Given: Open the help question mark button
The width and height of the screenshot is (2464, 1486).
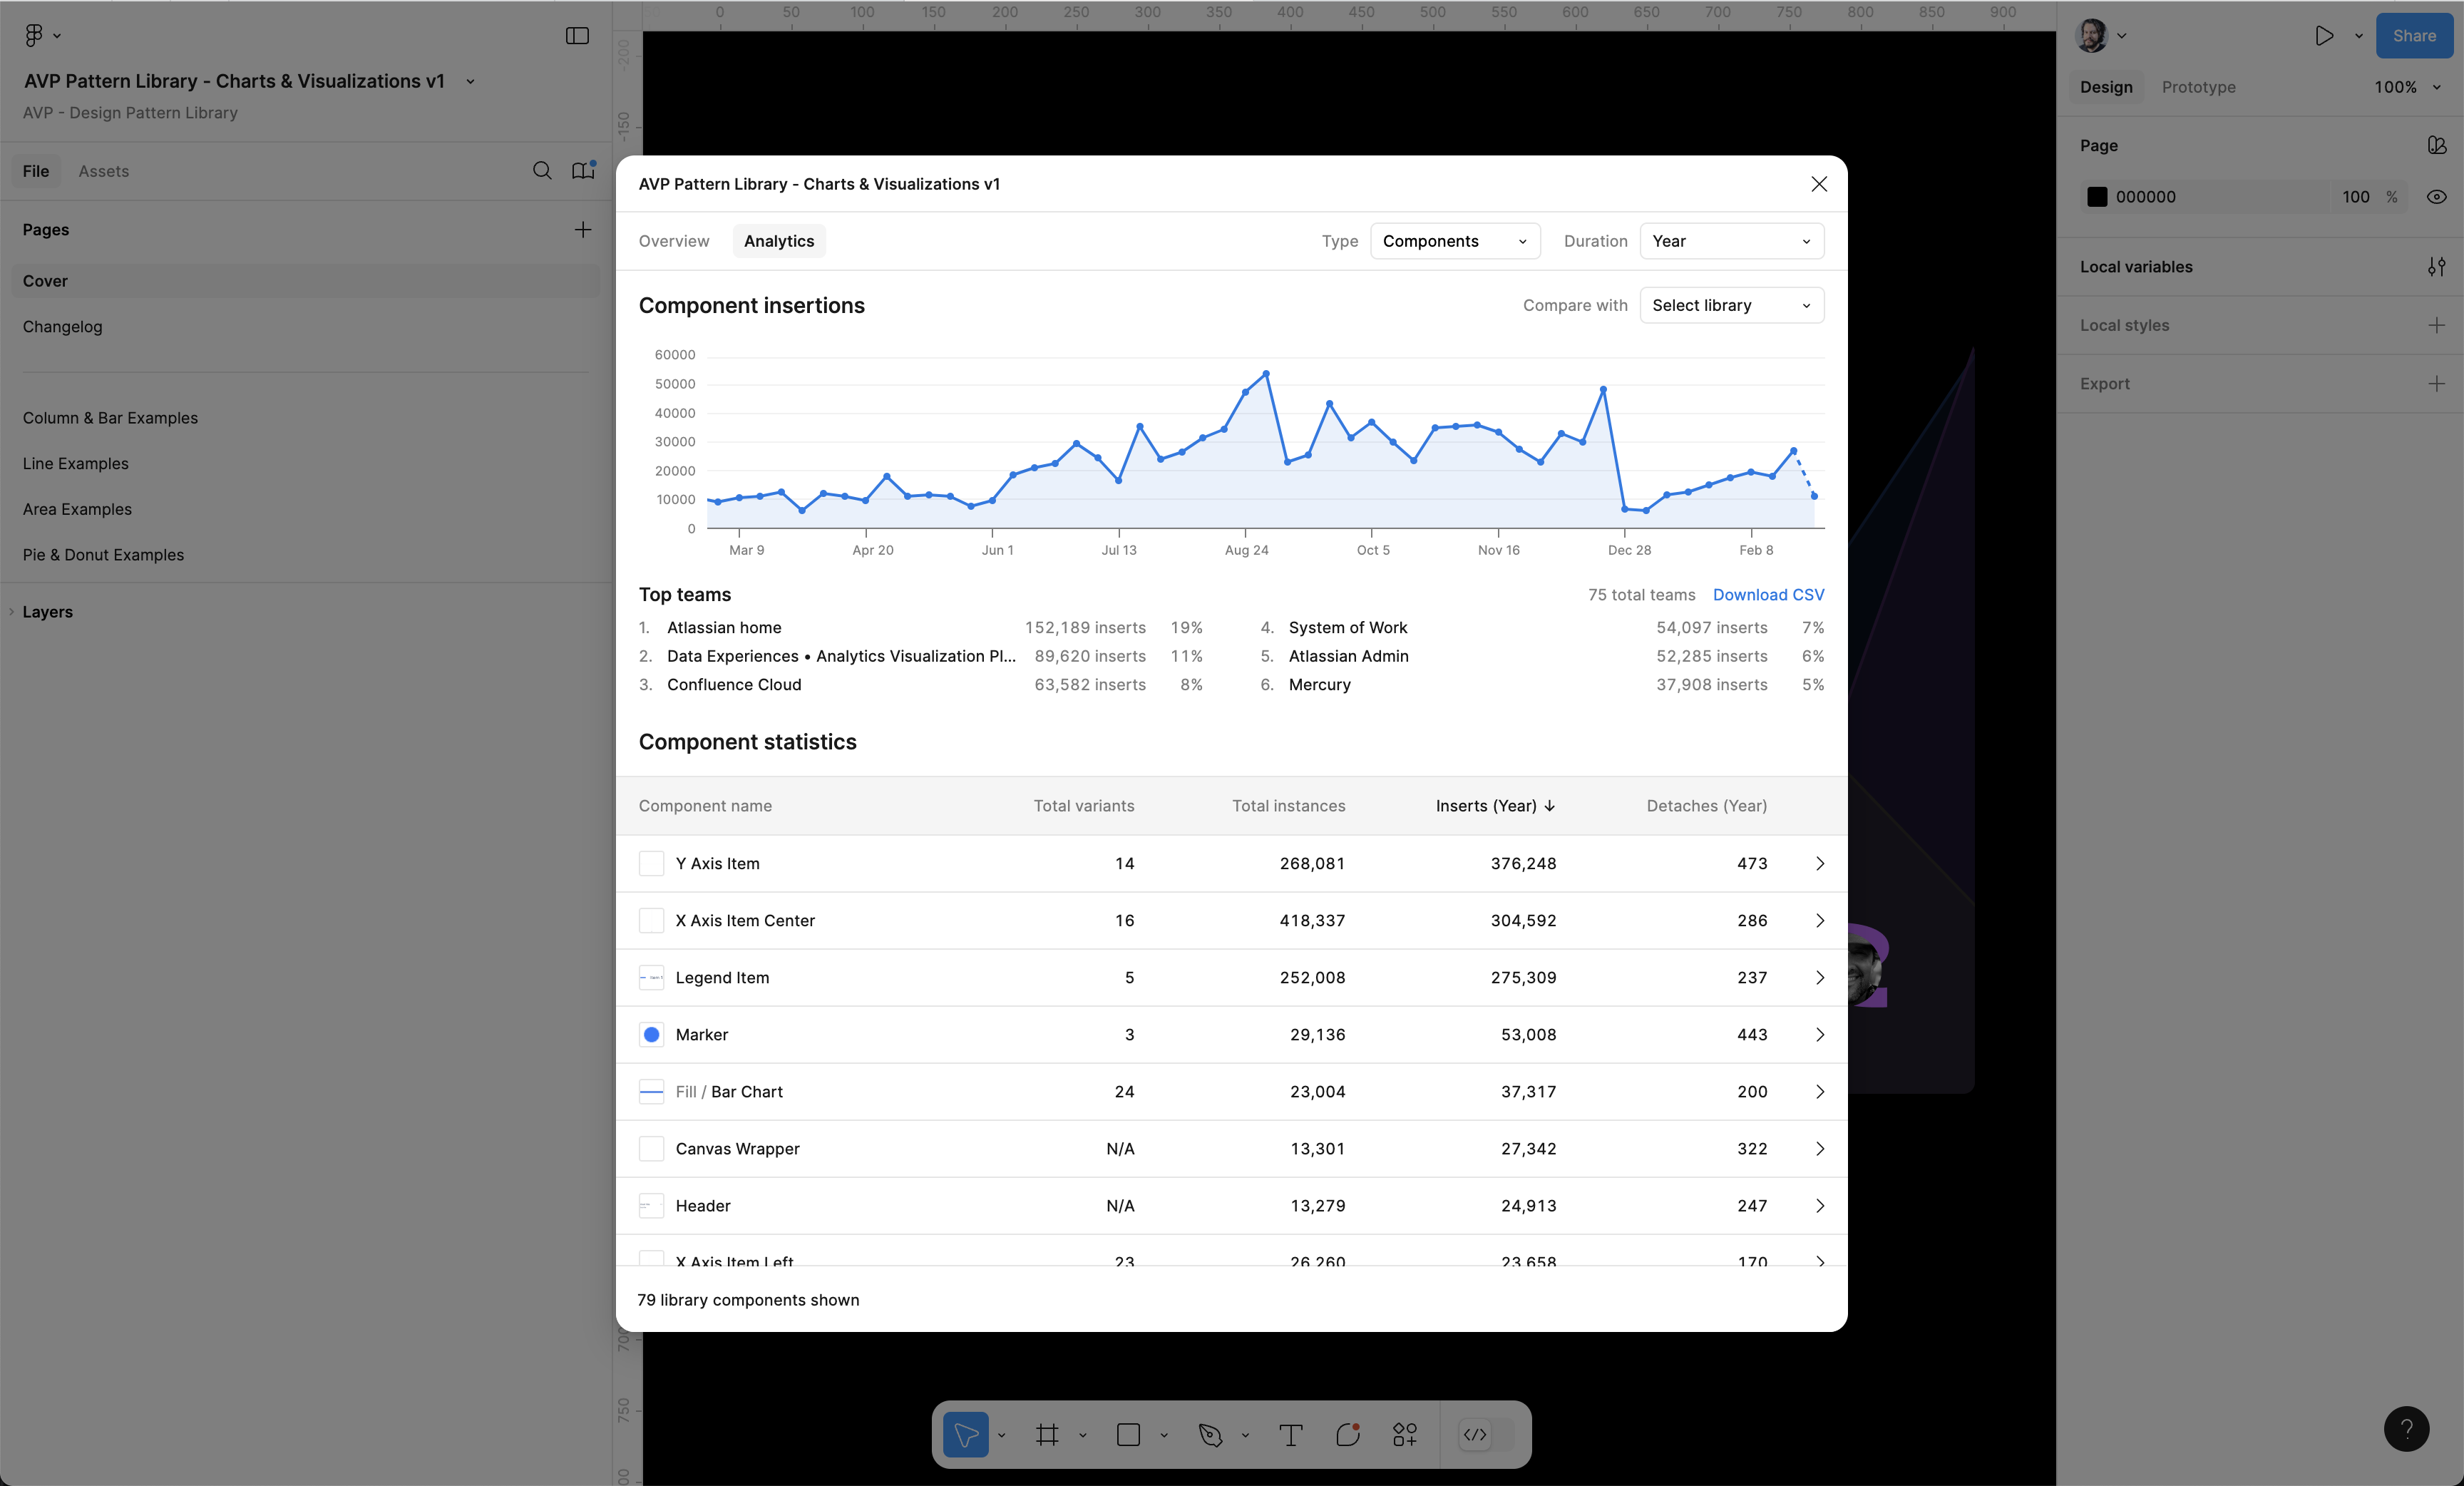Looking at the screenshot, I should tap(2406, 1428).
